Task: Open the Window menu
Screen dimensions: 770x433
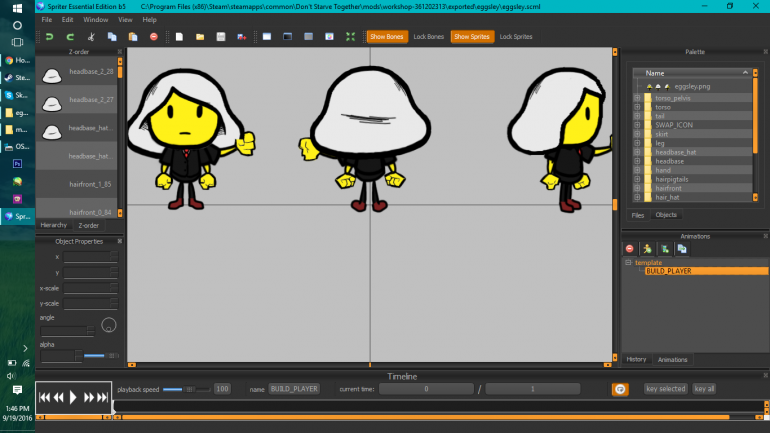Action: click(95, 20)
